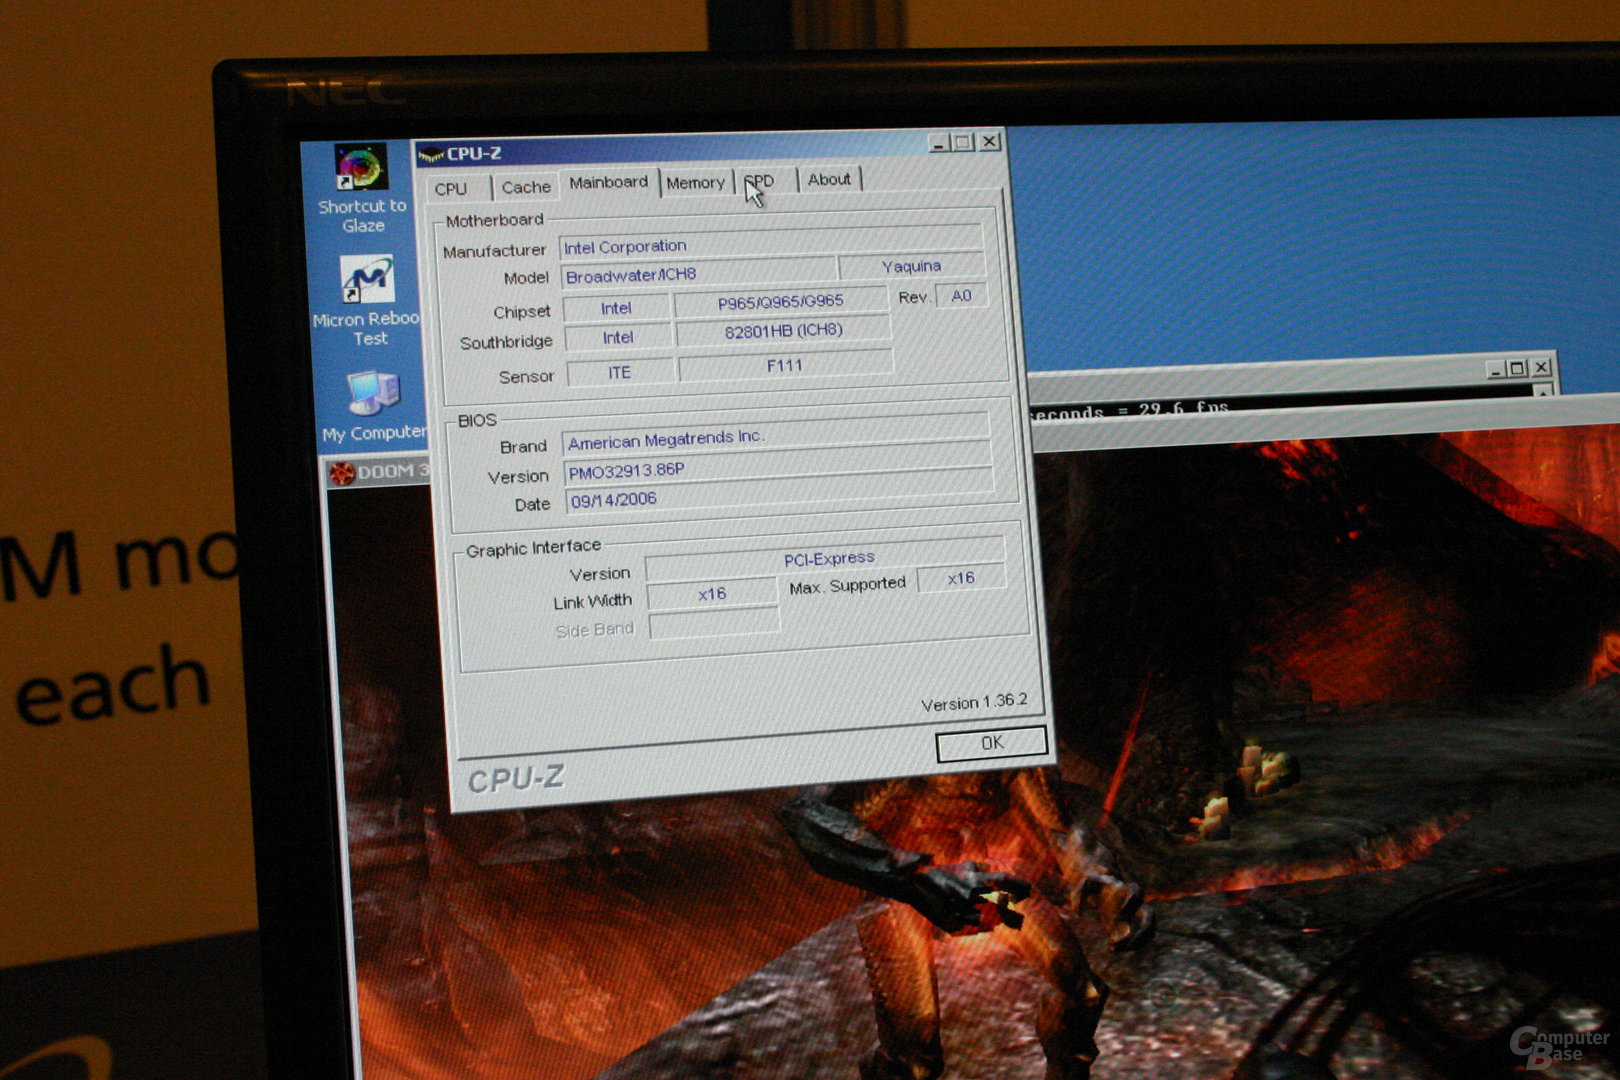Click the Sensor label

(x=526, y=376)
